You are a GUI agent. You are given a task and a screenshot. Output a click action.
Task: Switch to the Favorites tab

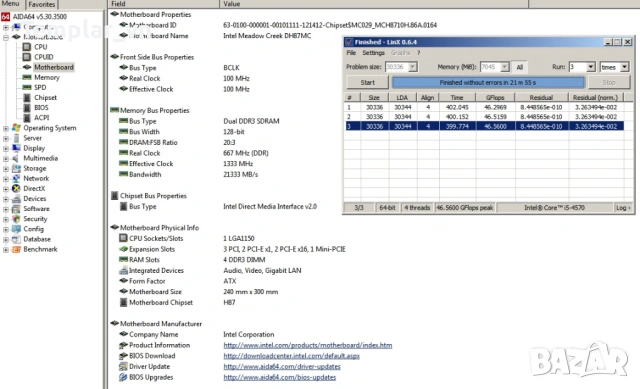(x=42, y=4)
